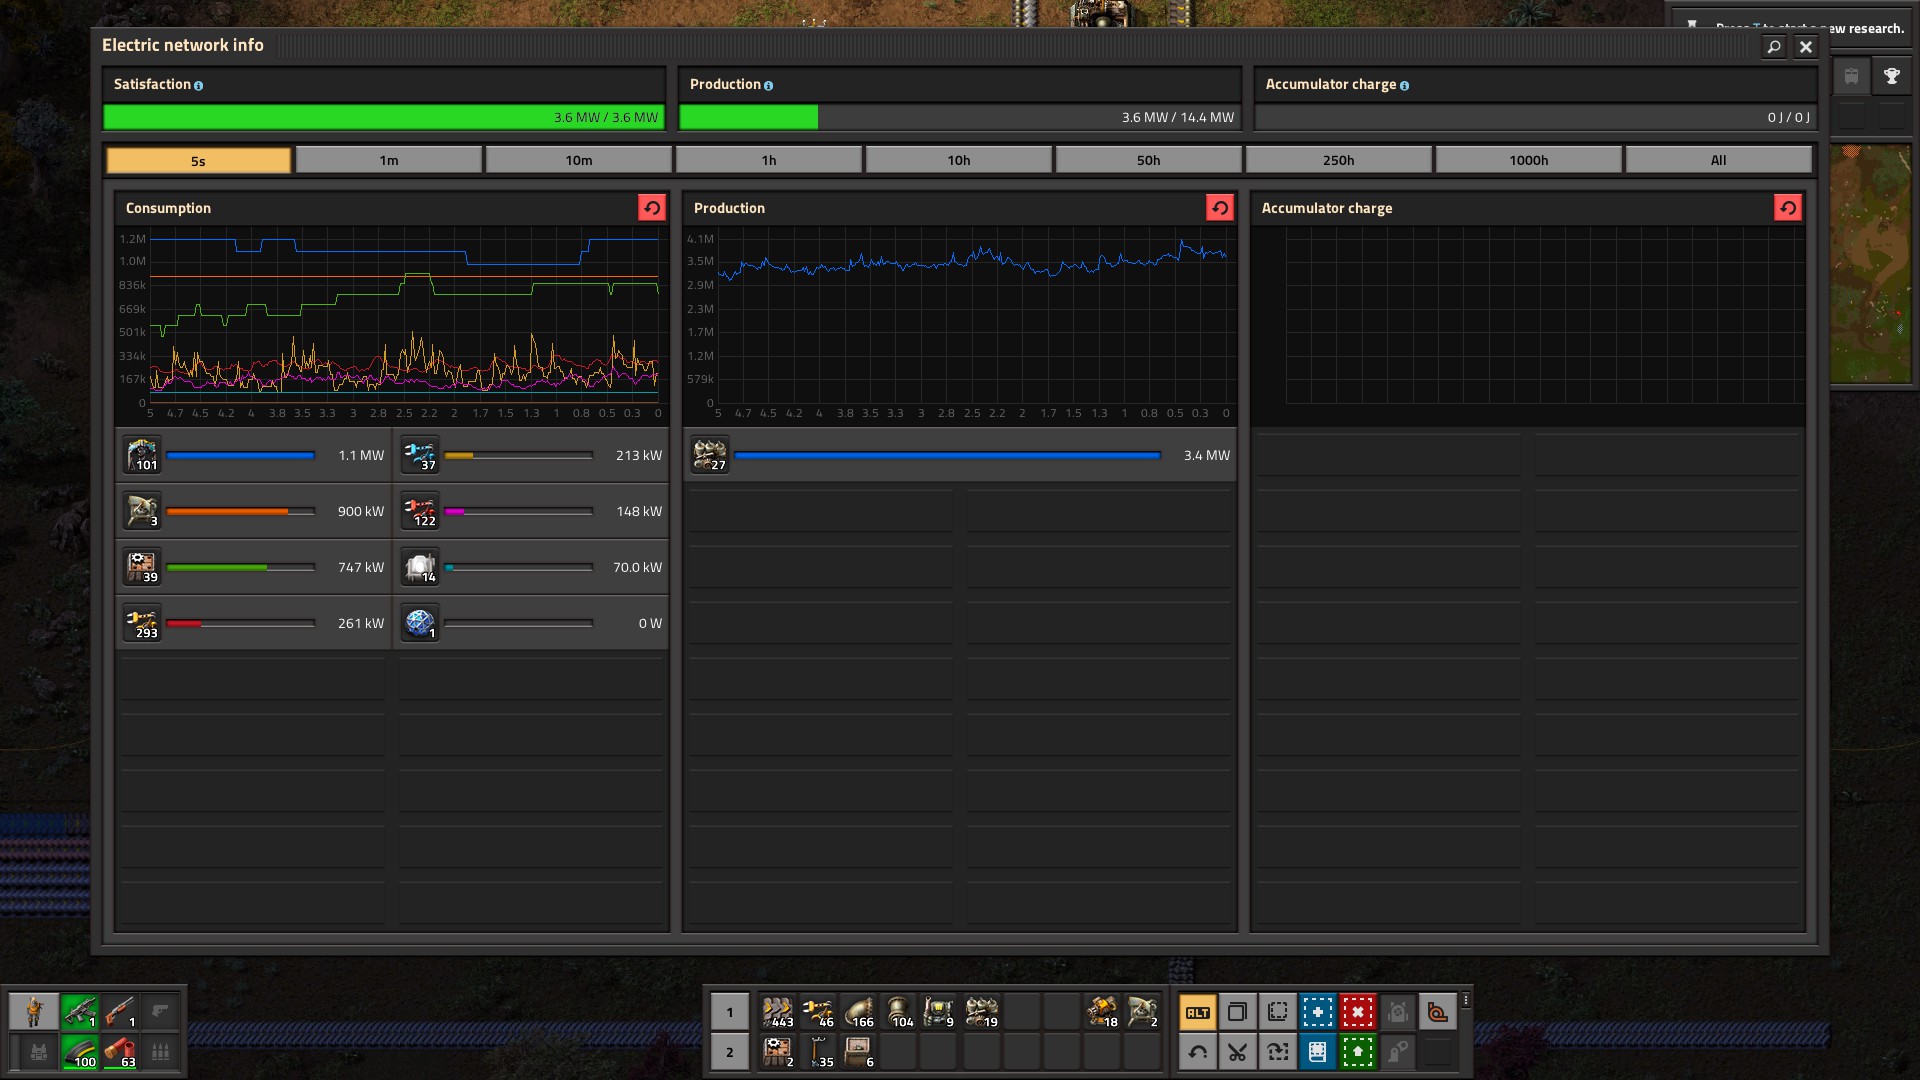Pick the inserter quickbar slot showing 46
Viewport: 1920px width, 1080px height.
tap(818, 1012)
